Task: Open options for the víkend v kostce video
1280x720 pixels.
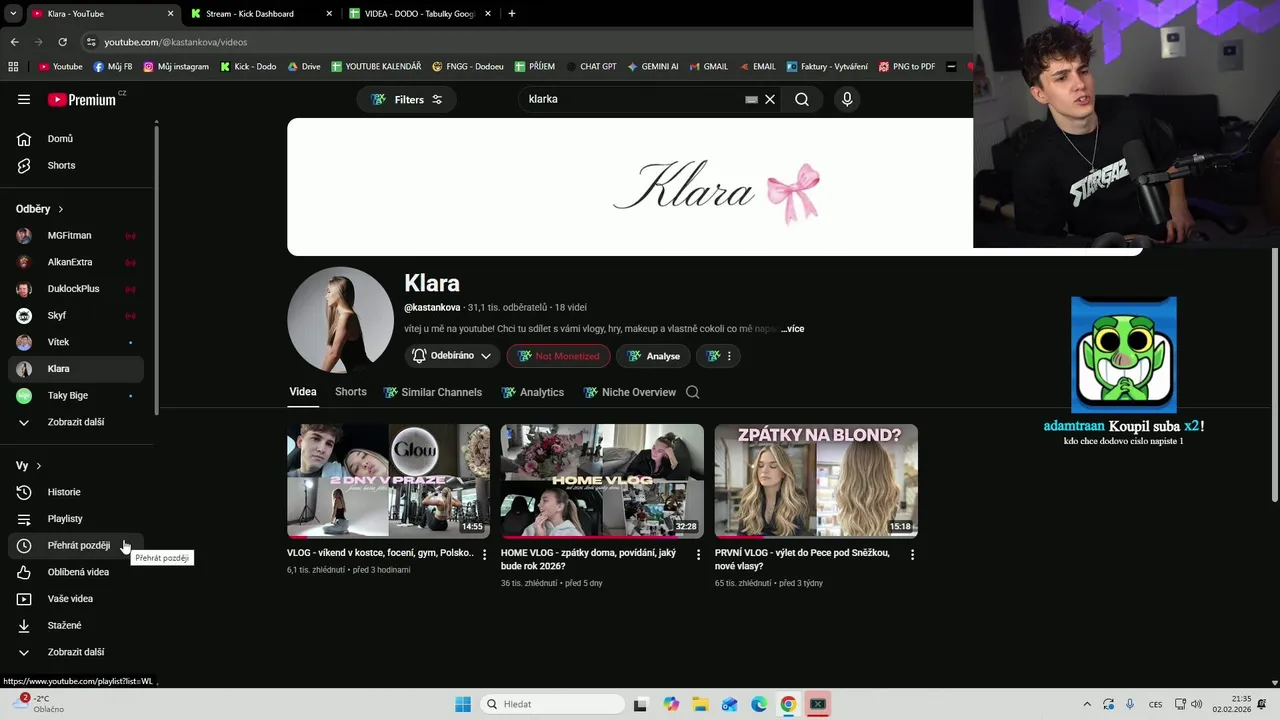Action: click(x=485, y=554)
